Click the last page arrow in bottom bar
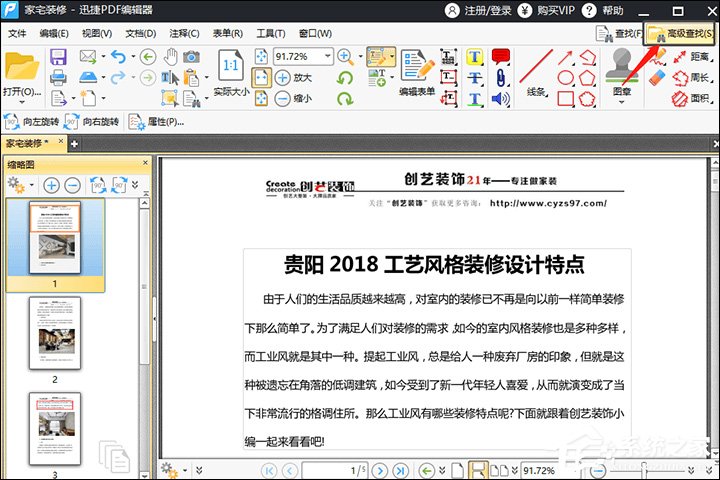720x480 pixels. pyautogui.click(x=400, y=470)
